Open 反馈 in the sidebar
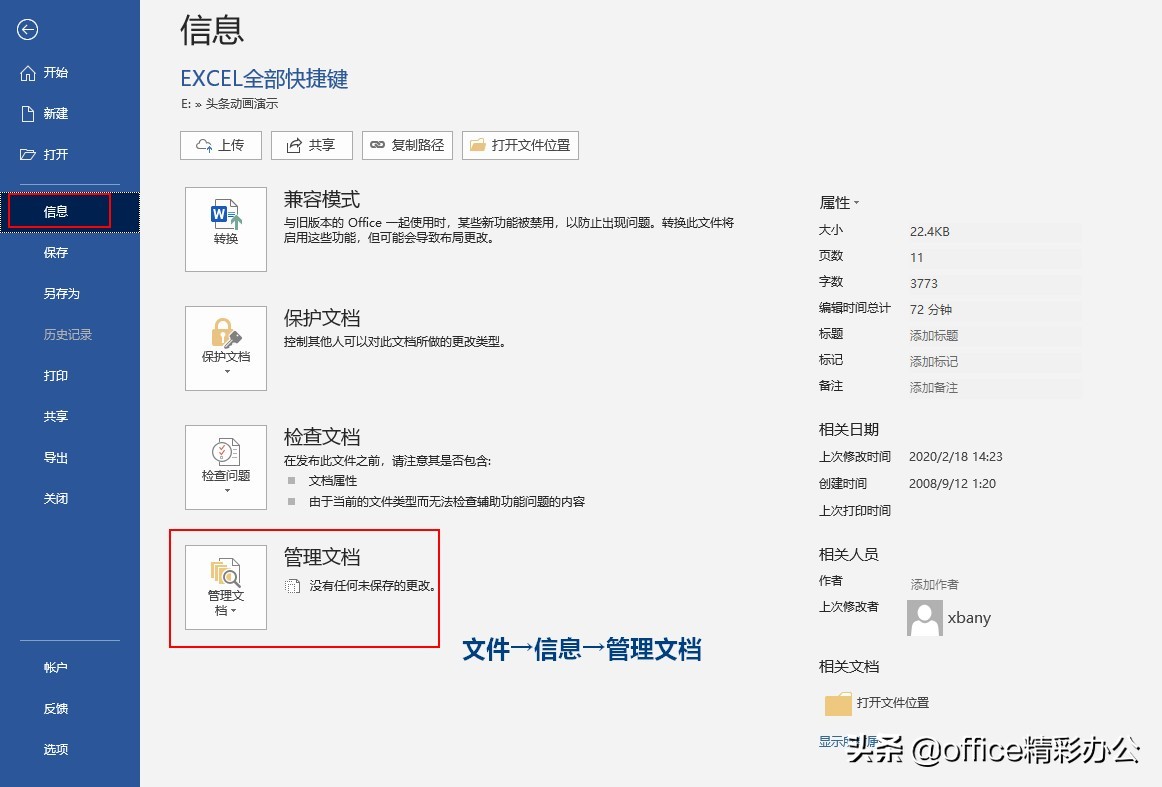1162x787 pixels. tap(70, 708)
